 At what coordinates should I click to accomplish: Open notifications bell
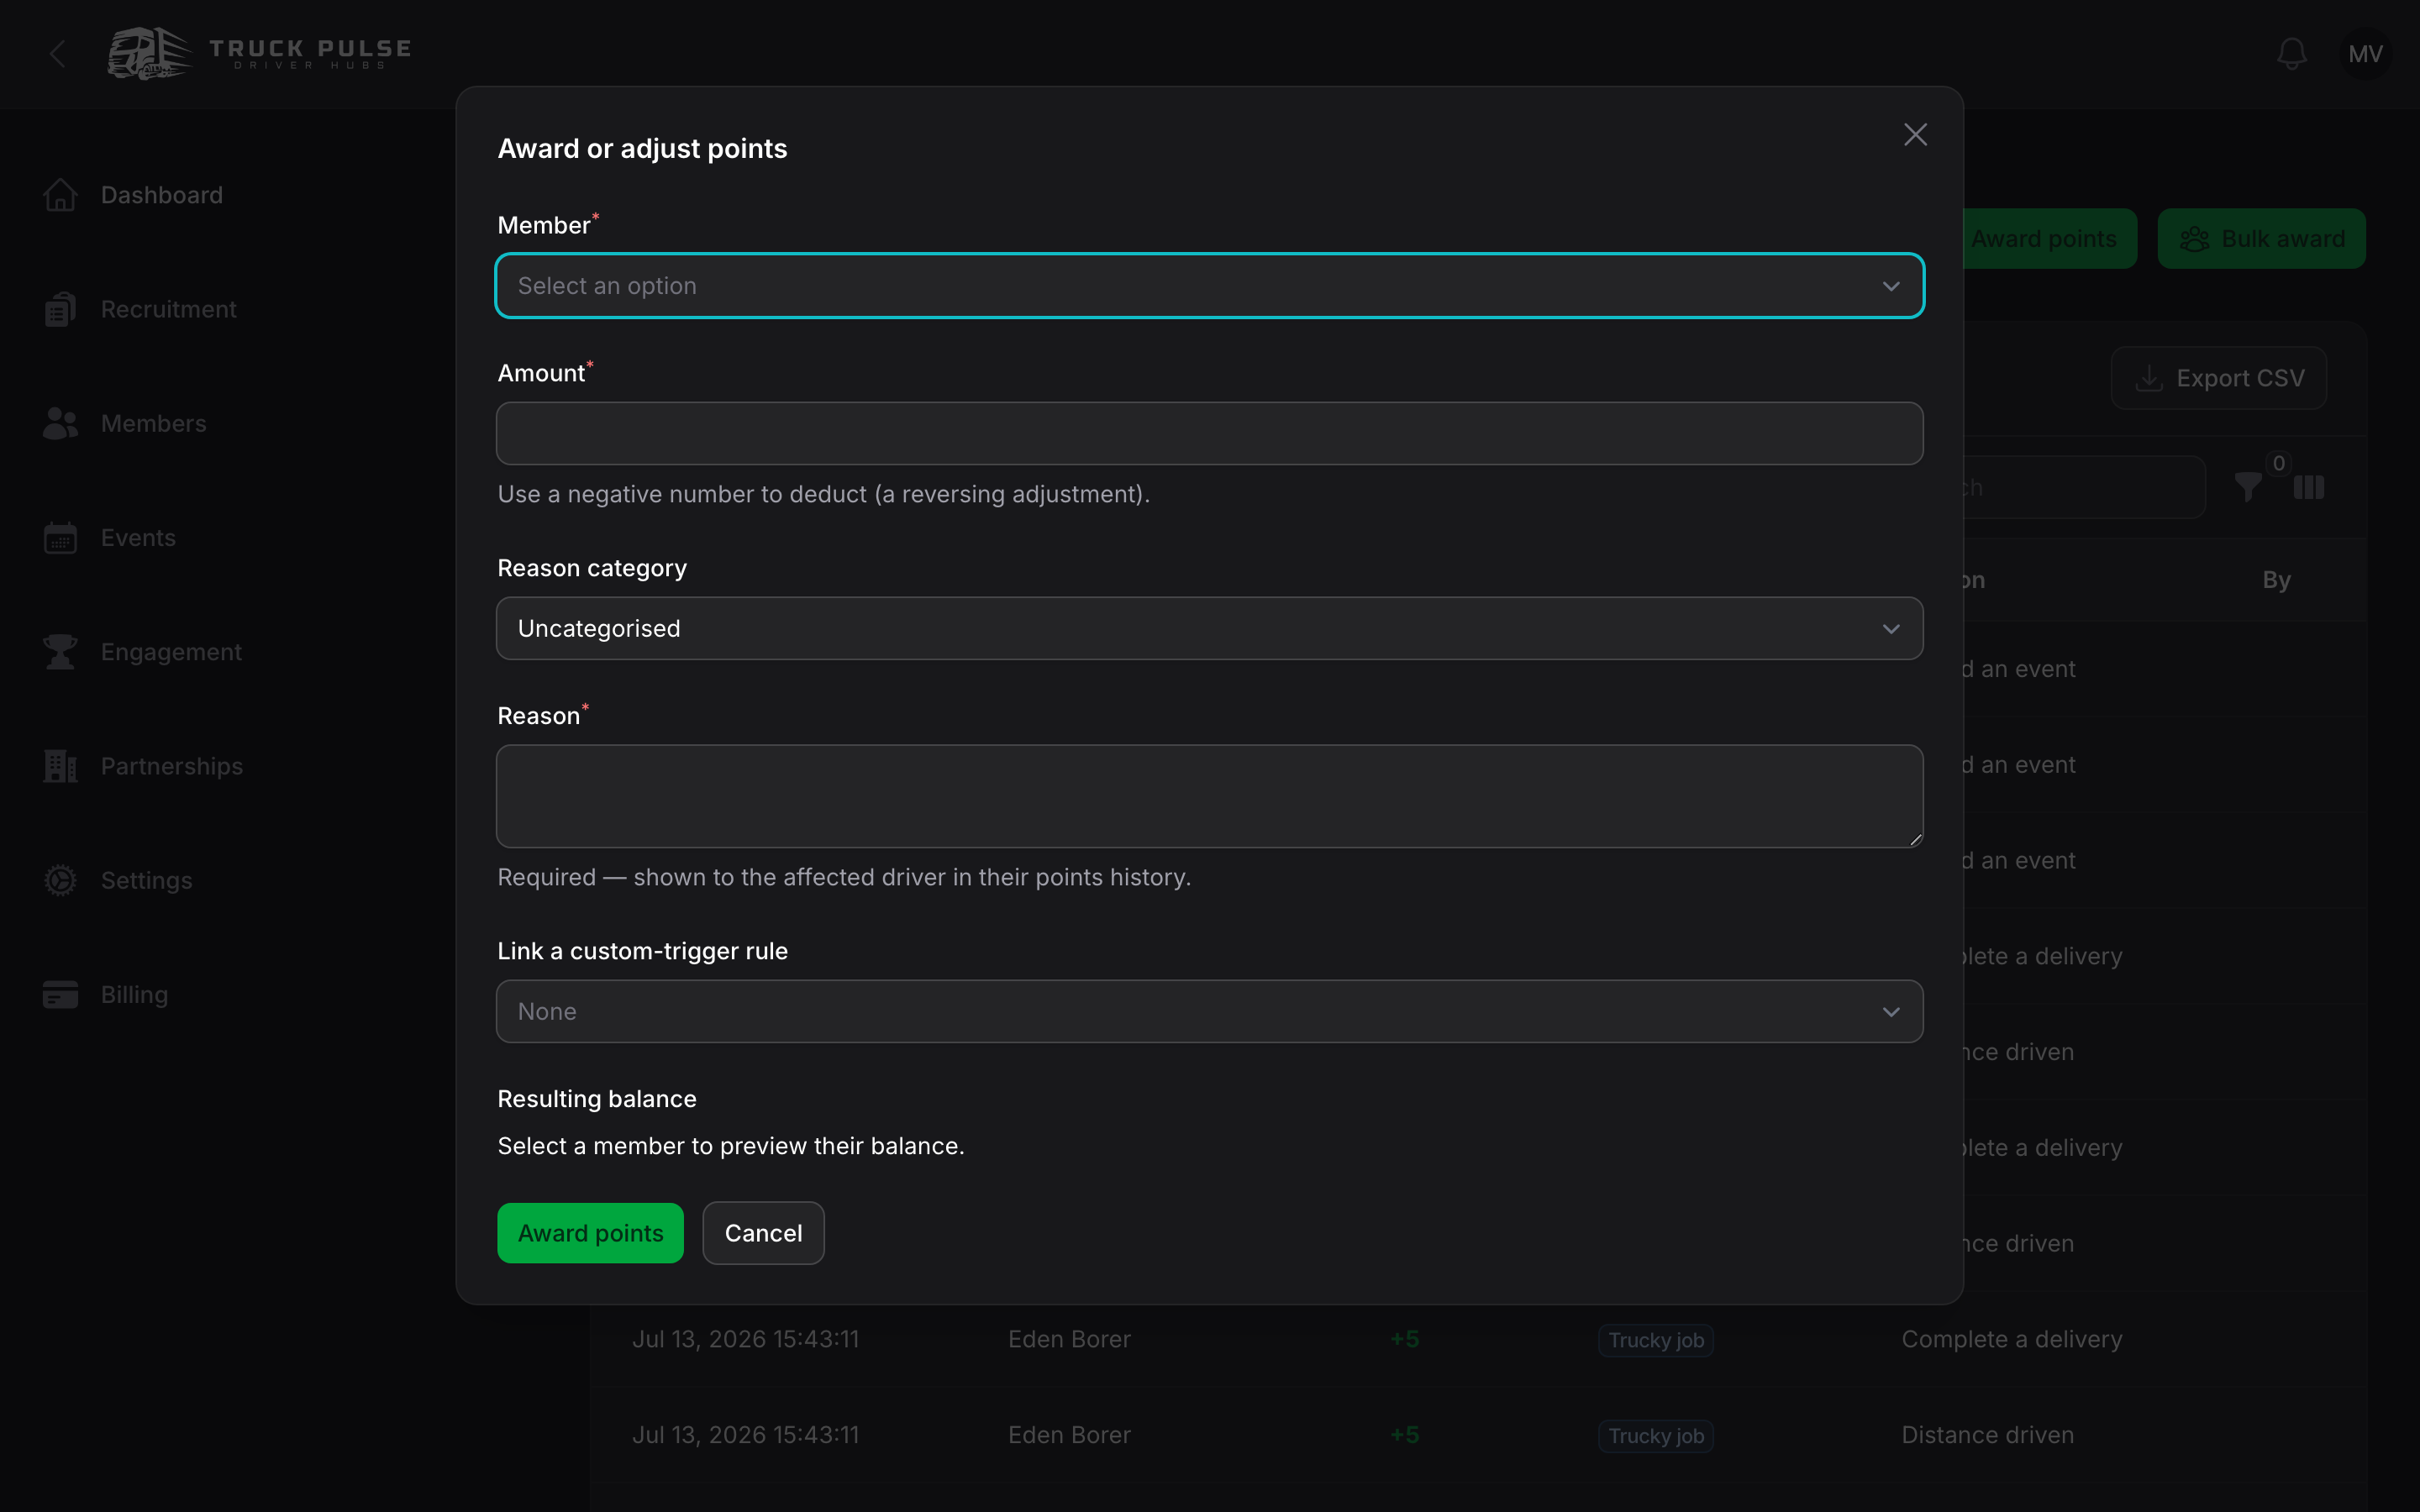pyautogui.click(x=2291, y=54)
